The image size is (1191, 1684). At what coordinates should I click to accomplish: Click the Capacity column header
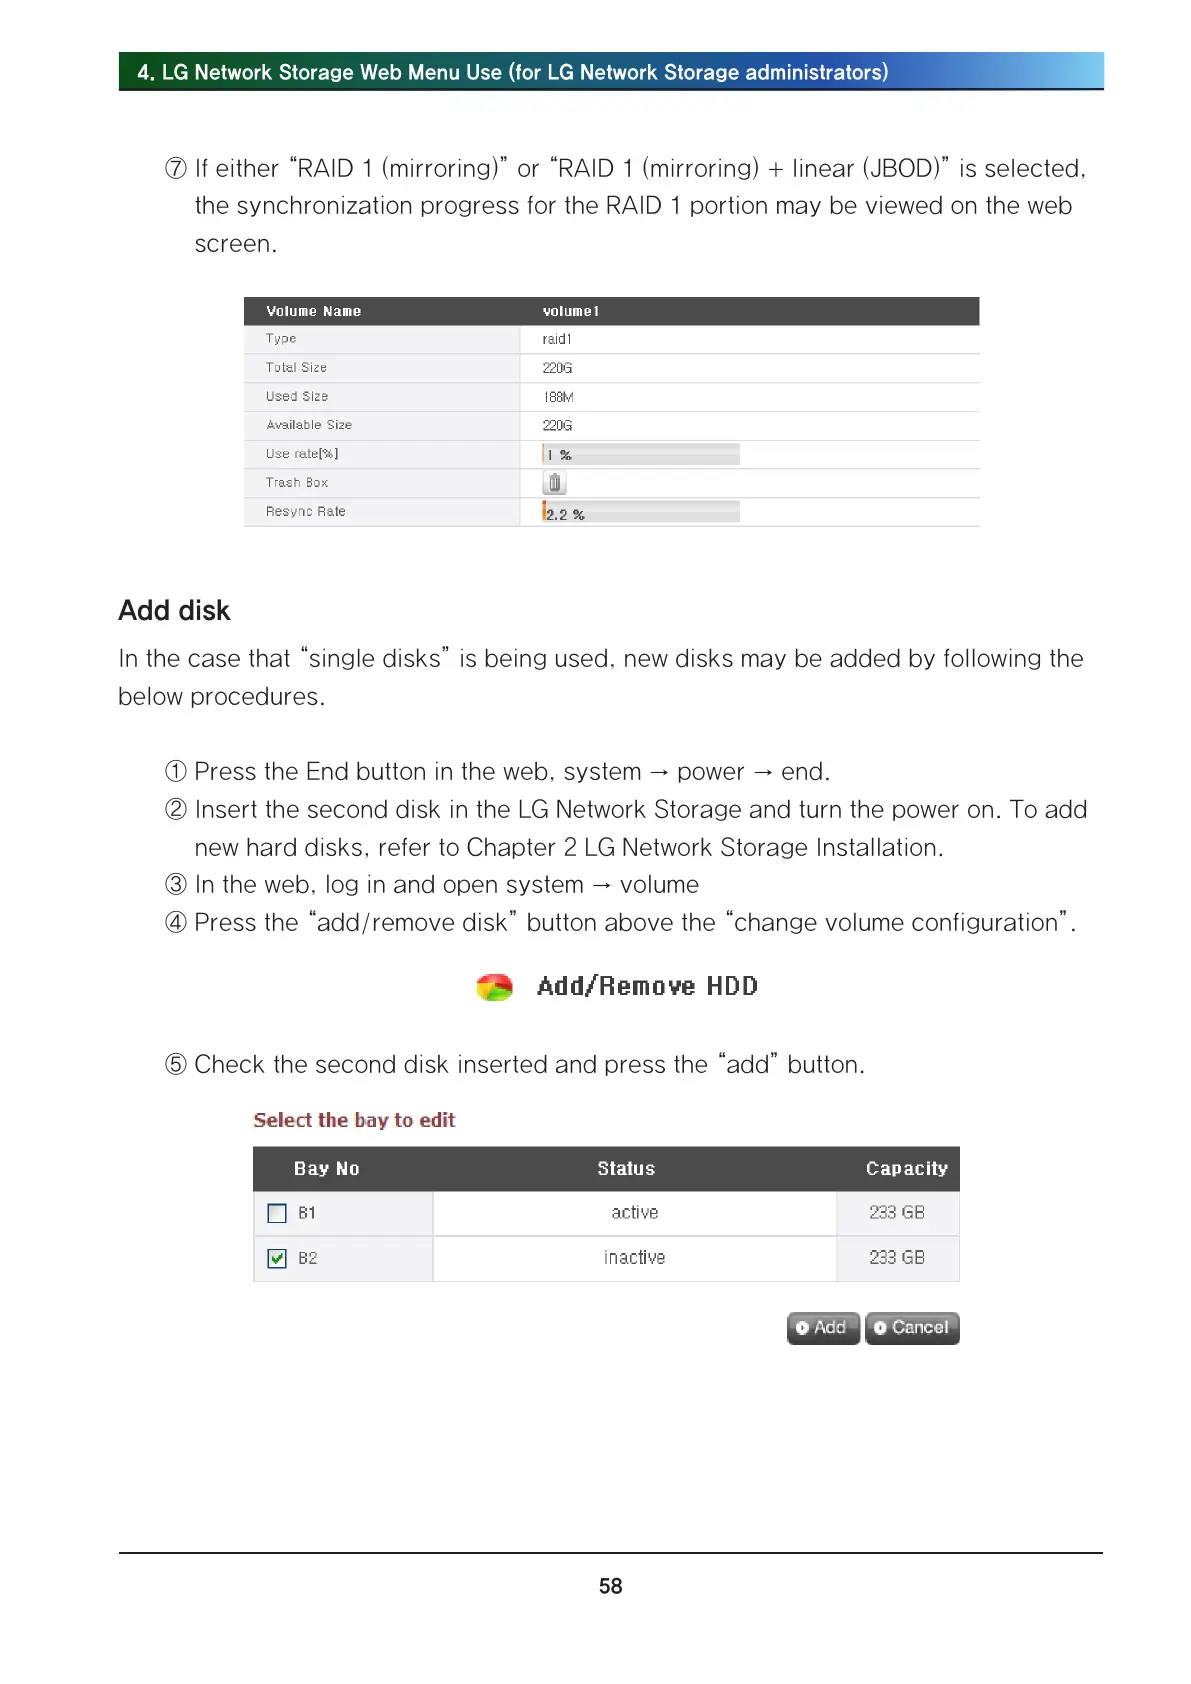(906, 1169)
